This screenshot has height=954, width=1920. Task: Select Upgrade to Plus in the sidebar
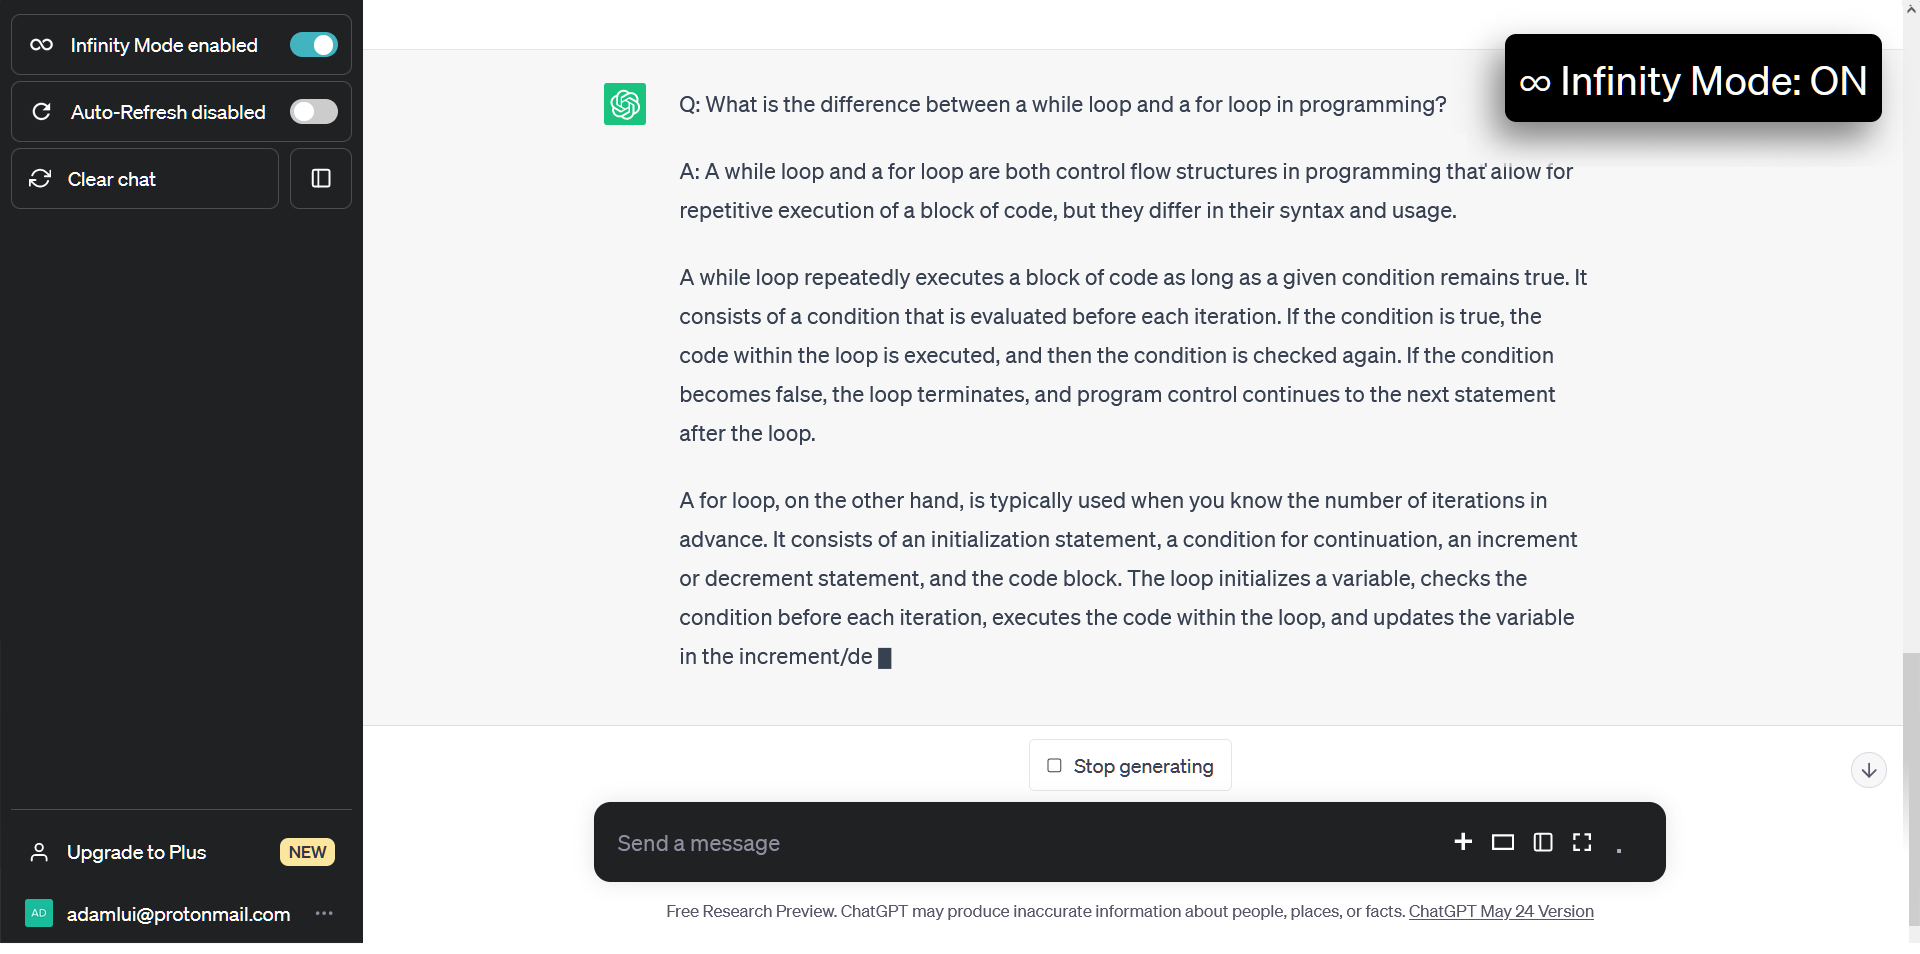pyautogui.click(x=137, y=852)
